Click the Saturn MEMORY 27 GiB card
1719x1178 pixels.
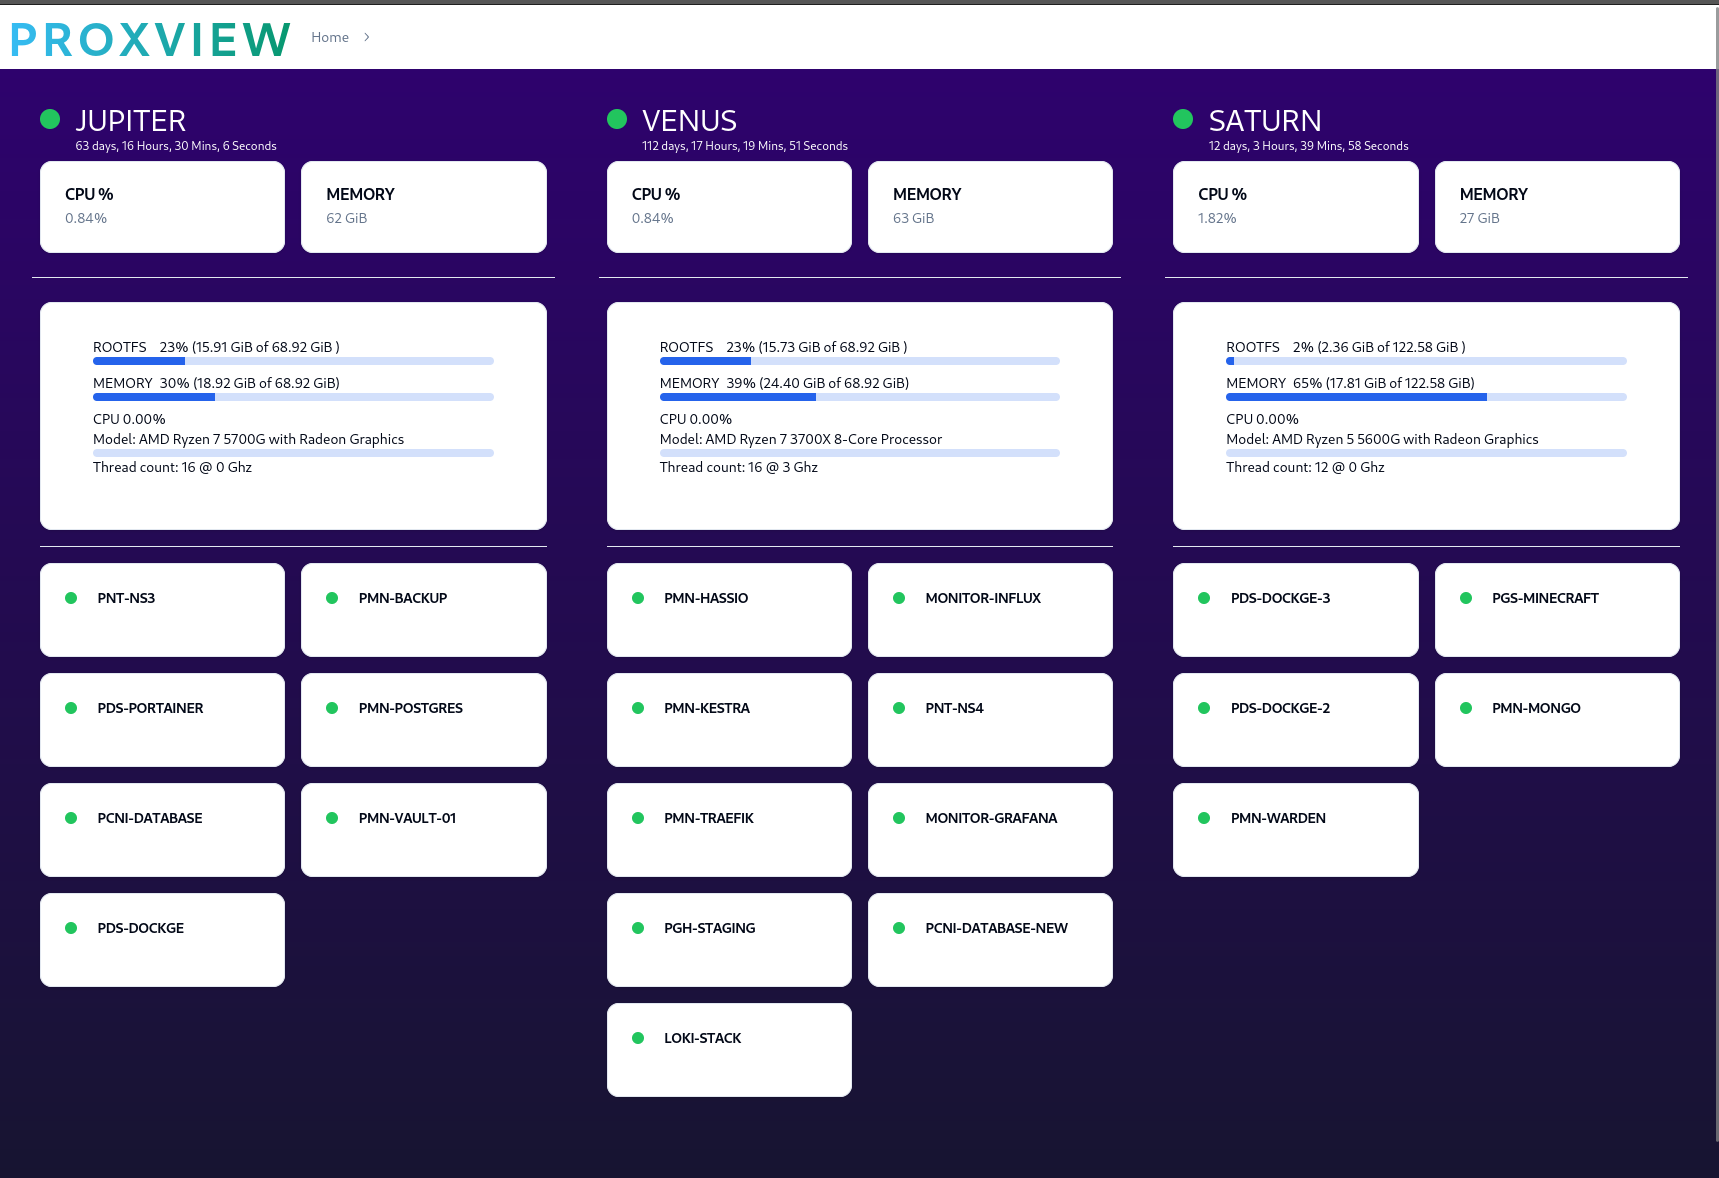(1556, 206)
